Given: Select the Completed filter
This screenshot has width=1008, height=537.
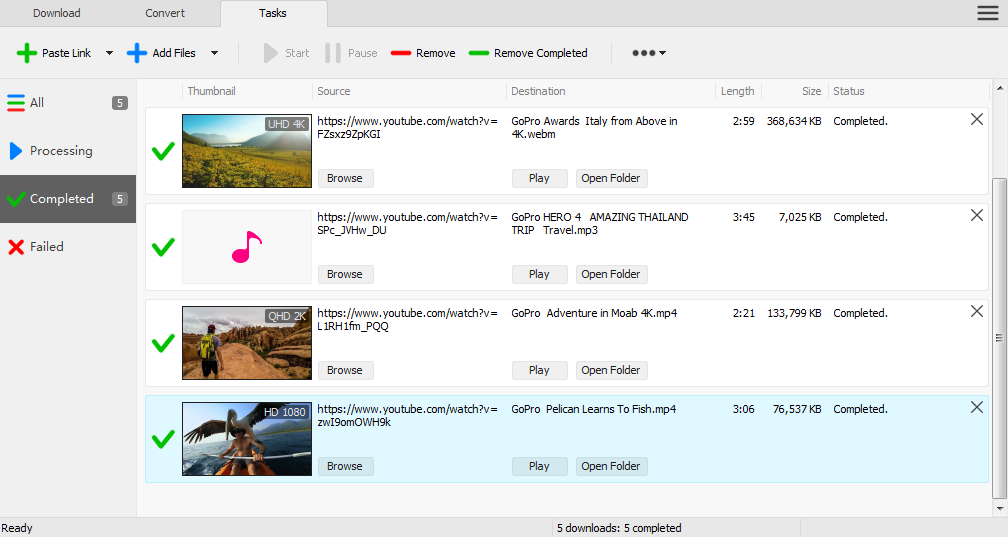Looking at the screenshot, I should [x=68, y=199].
